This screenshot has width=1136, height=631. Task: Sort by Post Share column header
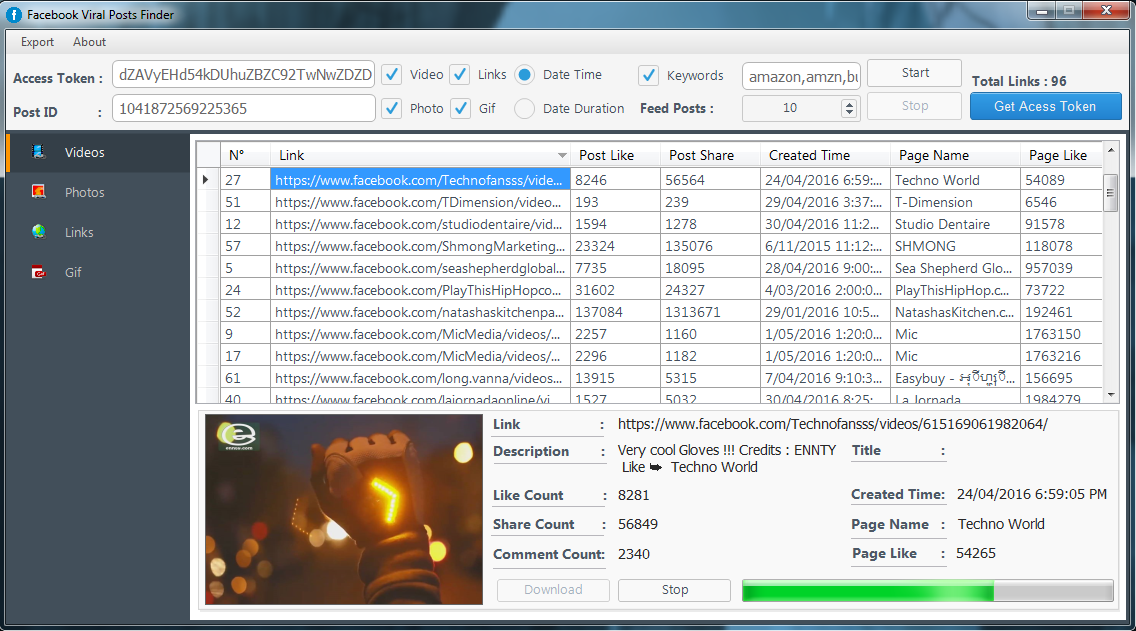[x=710, y=155]
